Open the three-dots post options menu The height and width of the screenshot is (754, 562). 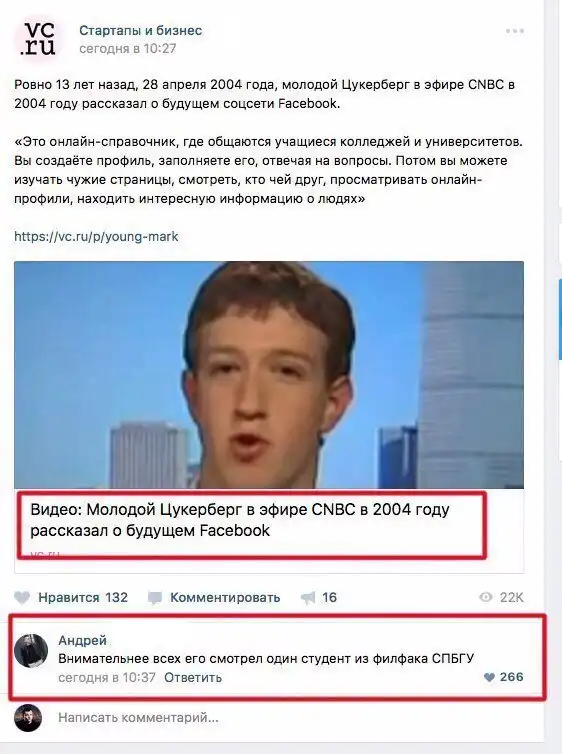[514, 31]
